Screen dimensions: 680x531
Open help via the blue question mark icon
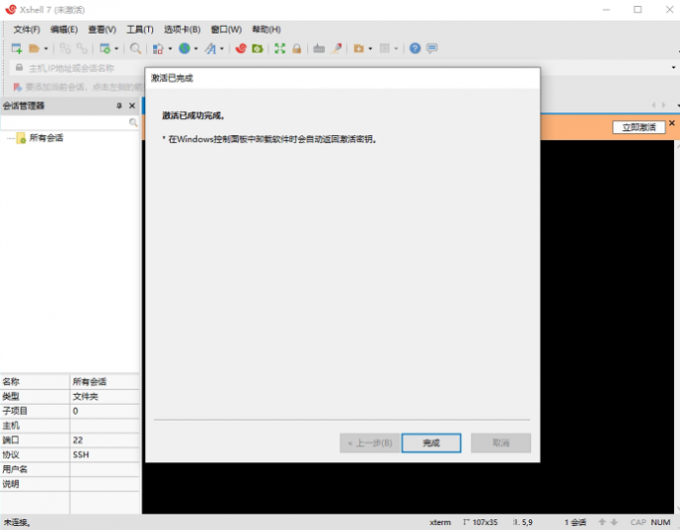(x=415, y=48)
